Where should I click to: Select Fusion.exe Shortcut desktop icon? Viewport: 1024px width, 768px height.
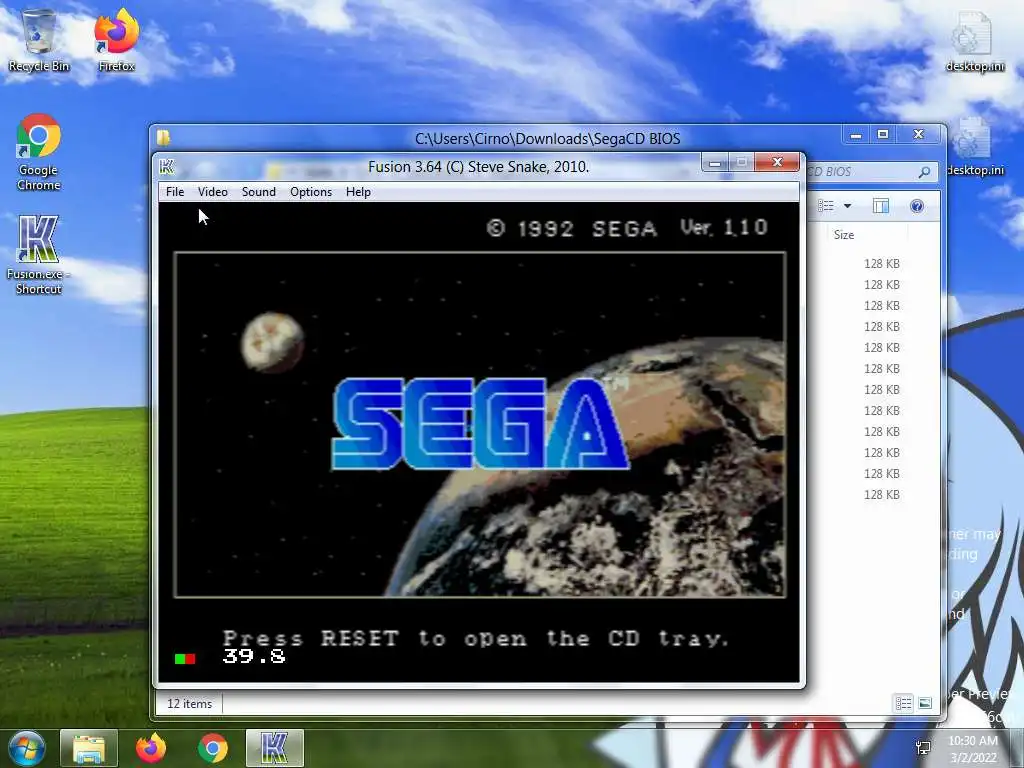(x=39, y=255)
